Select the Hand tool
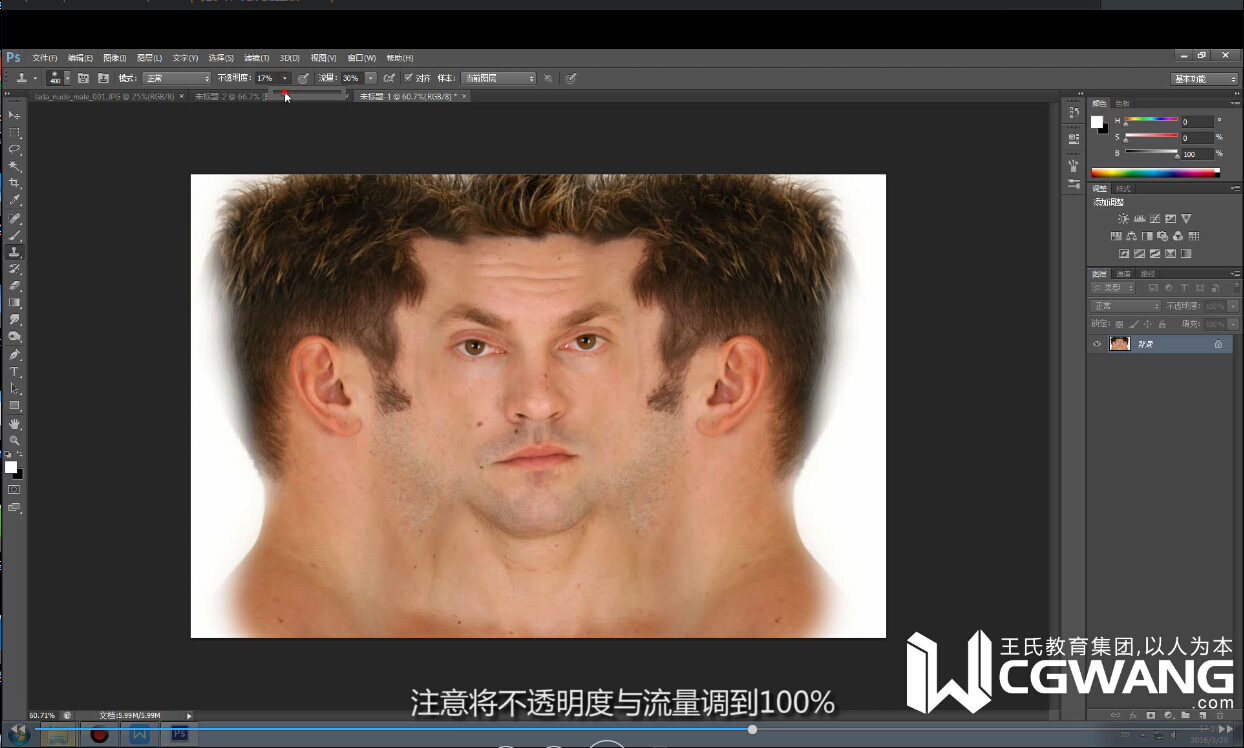 (14, 424)
